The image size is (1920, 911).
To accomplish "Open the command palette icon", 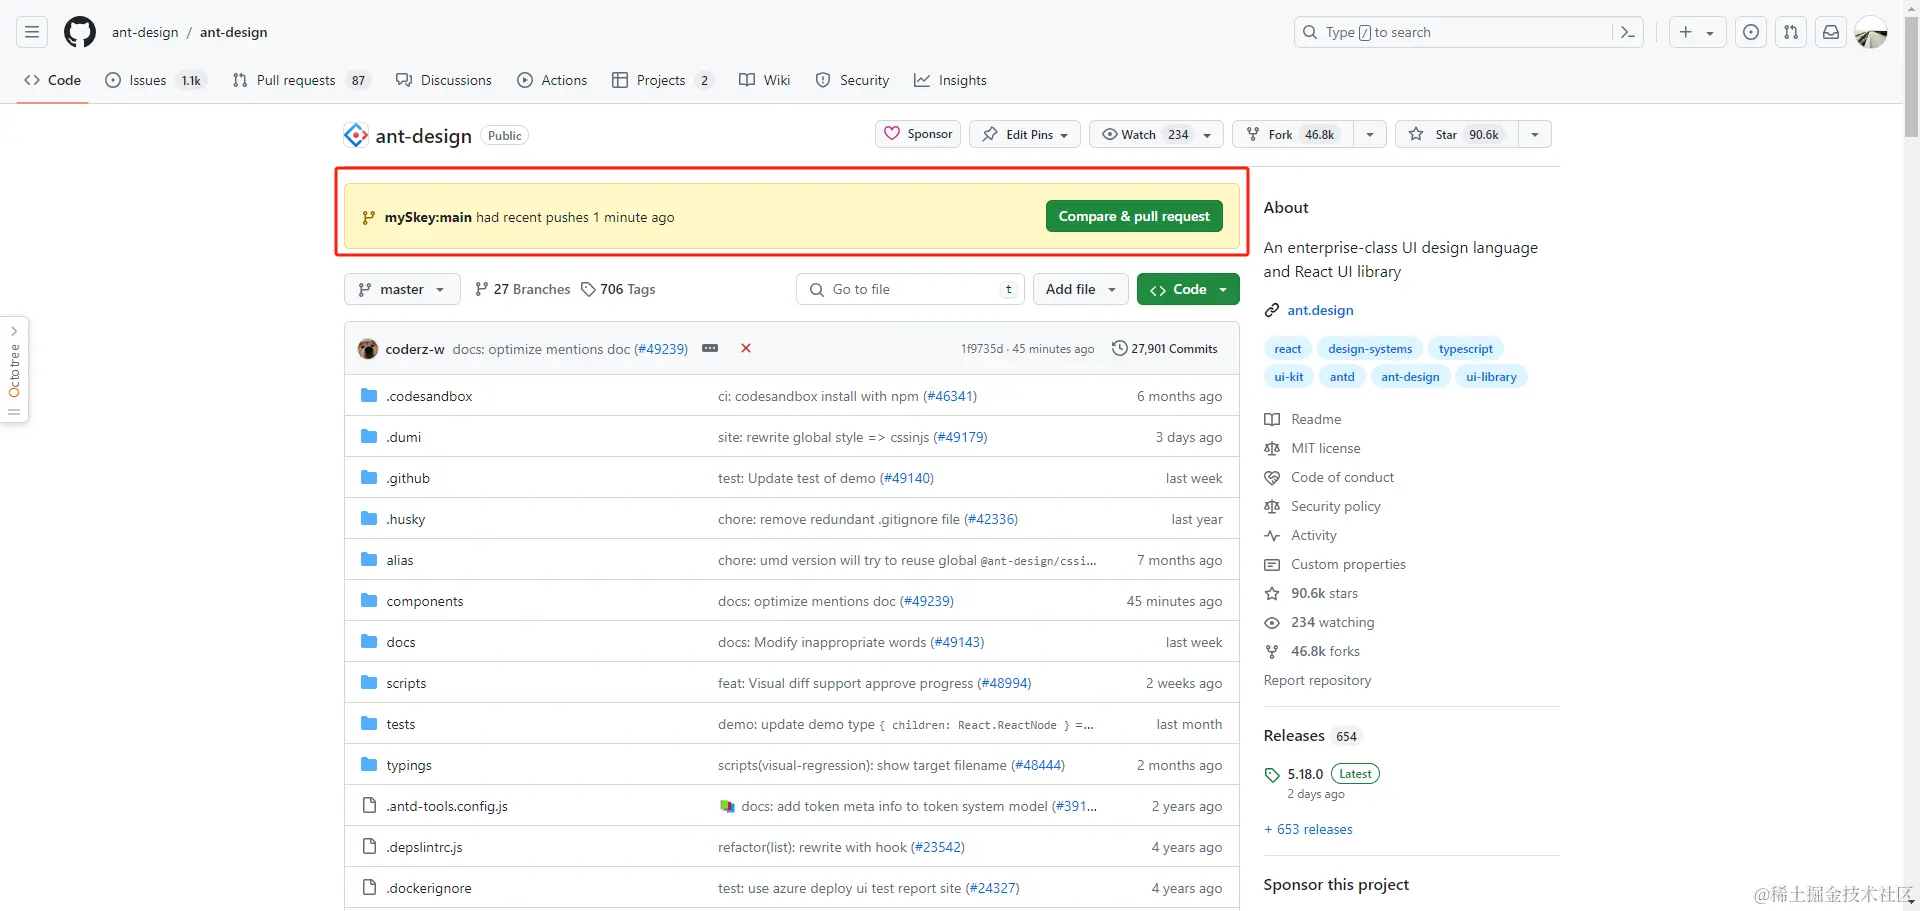I will [1627, 32].
